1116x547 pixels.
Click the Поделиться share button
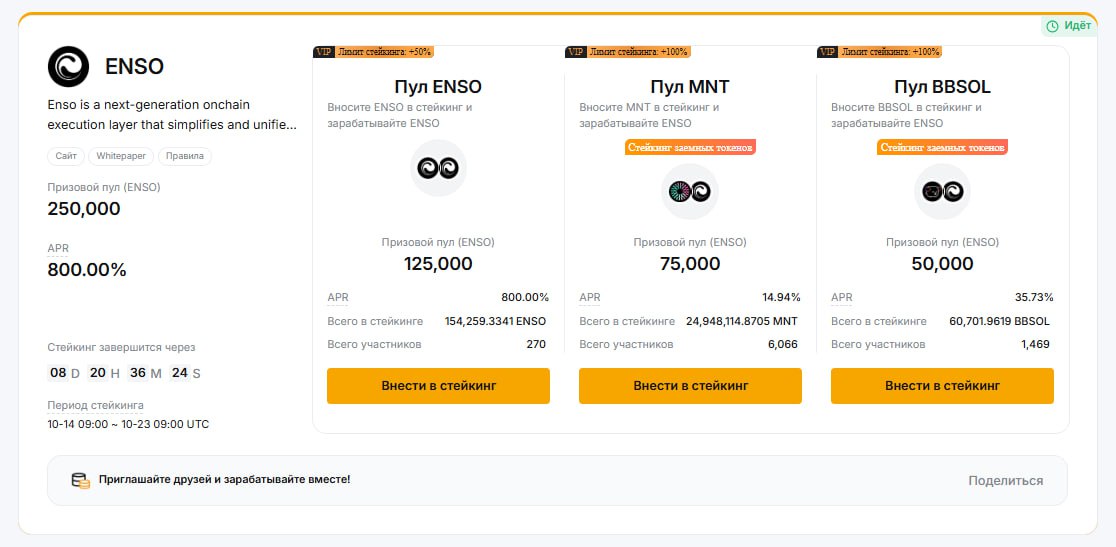click(1005, 480)
